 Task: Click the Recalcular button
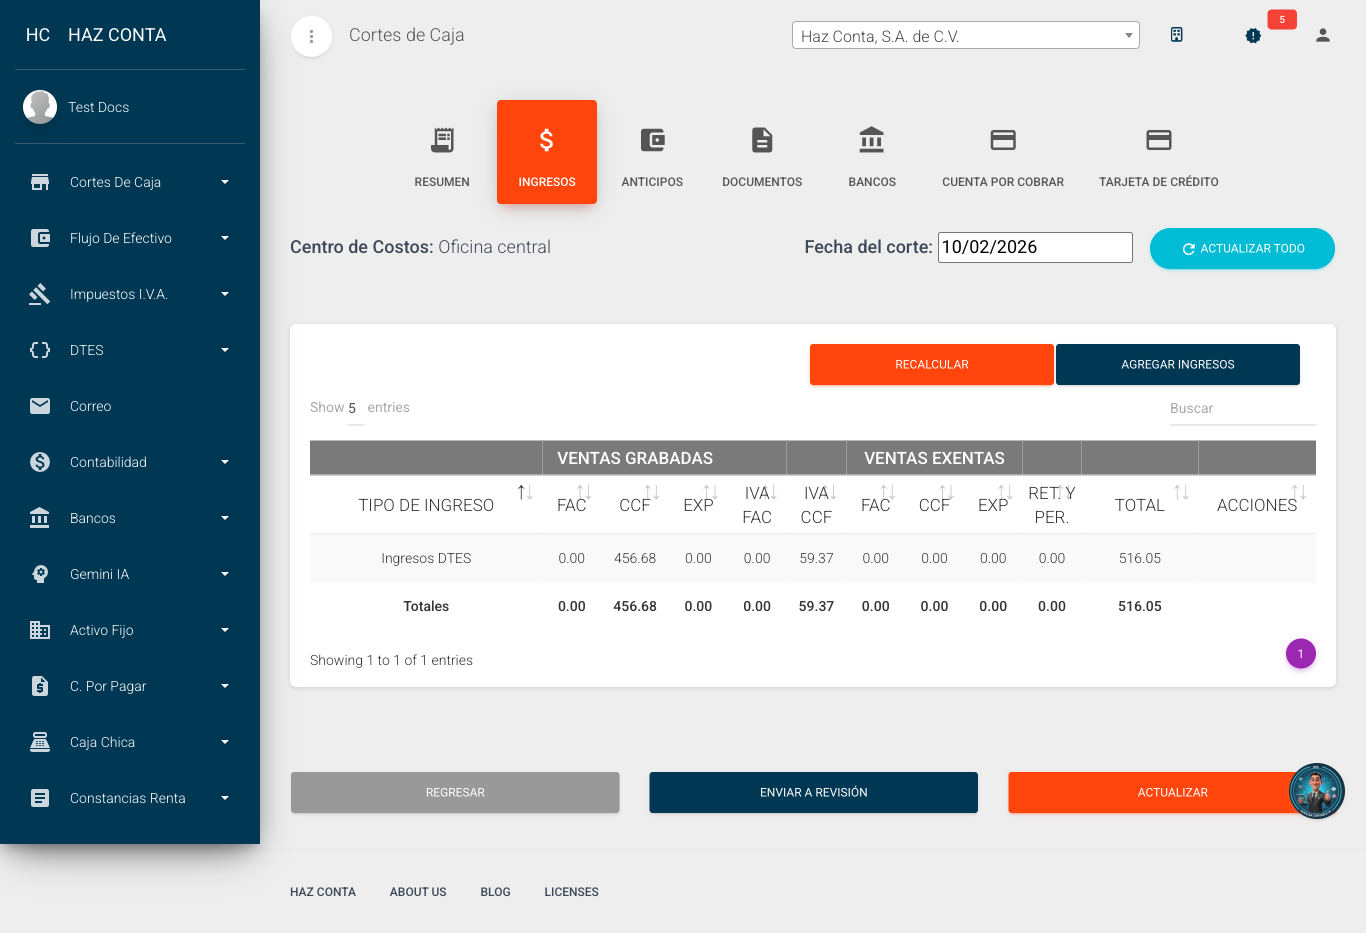click(931, 364)
